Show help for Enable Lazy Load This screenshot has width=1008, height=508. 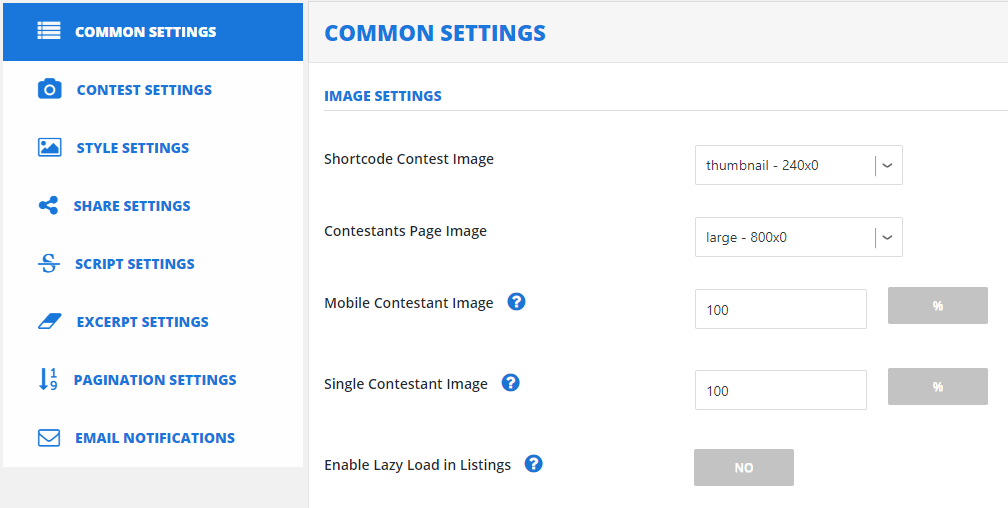(x=534, y=464)
